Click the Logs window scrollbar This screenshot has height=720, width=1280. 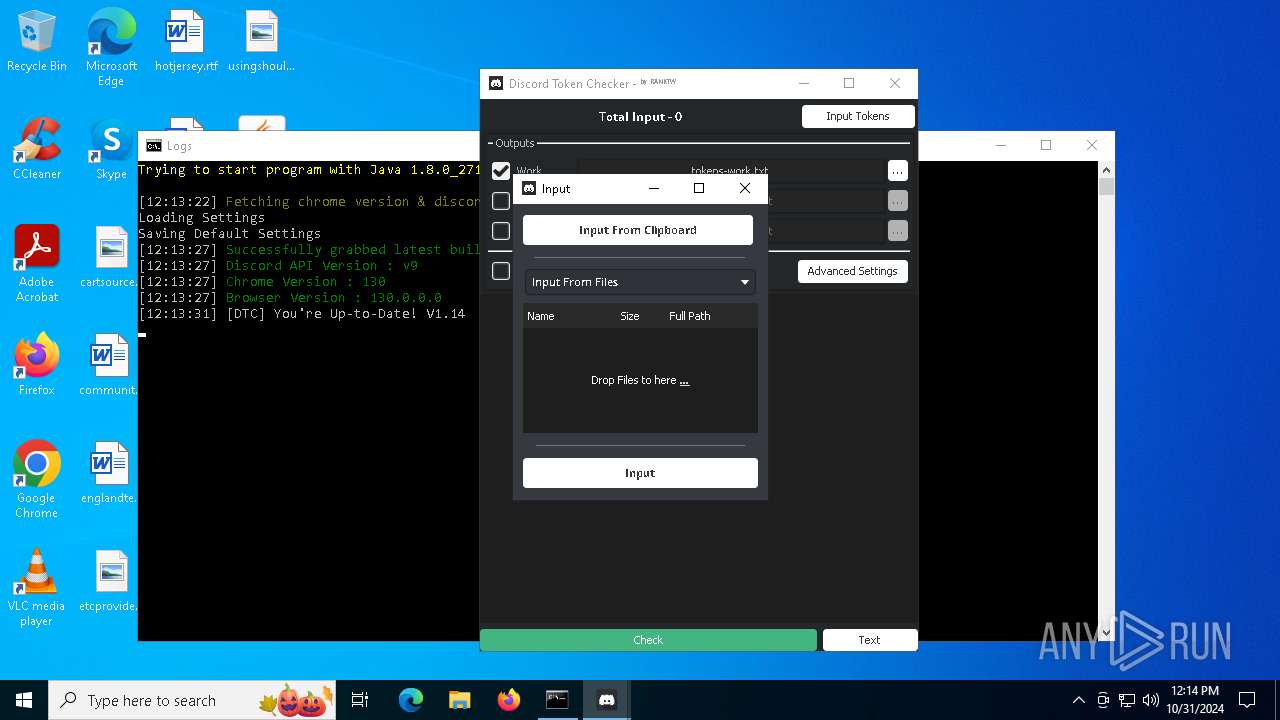pyautogui.click(x=1106, y=400)
